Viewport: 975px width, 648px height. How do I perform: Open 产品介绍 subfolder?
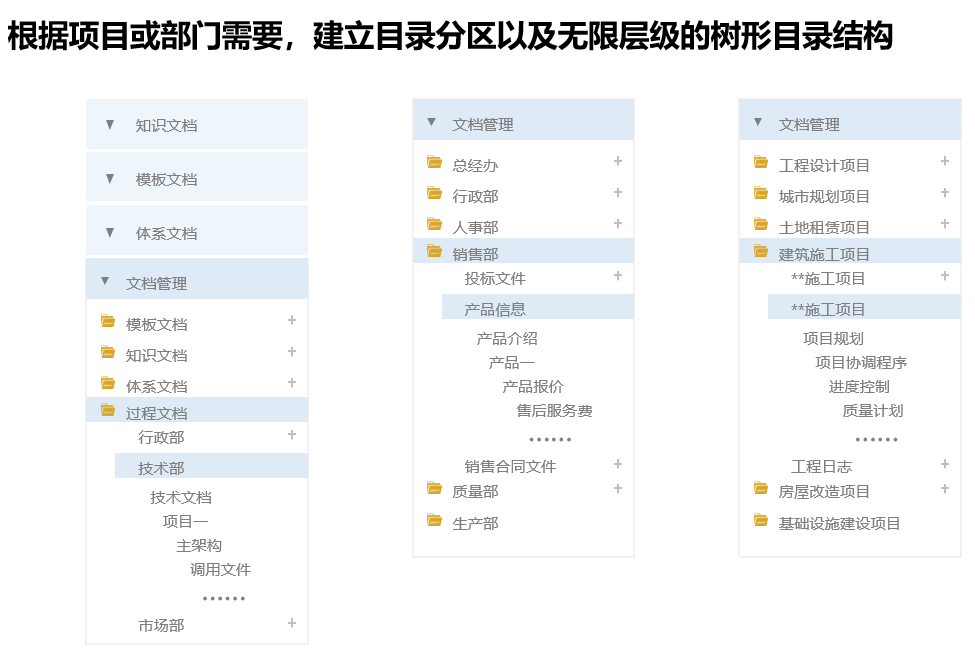point(507,338)
